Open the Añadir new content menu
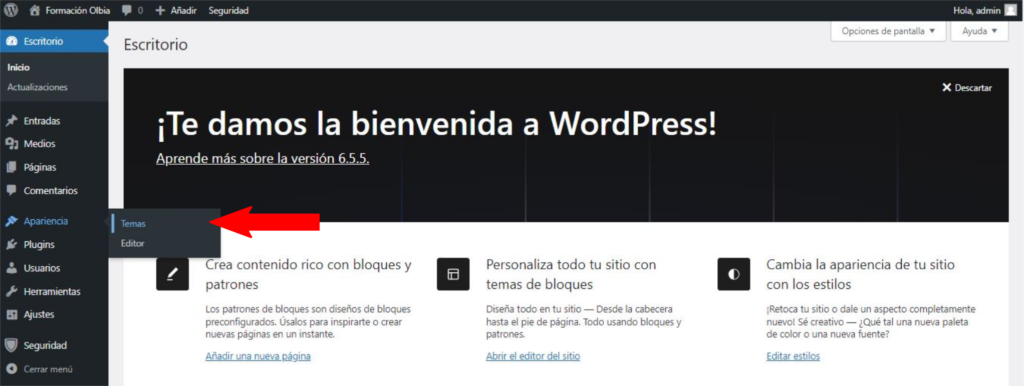The height and width of the screenshot is (386, 1024). pos(175,10)
